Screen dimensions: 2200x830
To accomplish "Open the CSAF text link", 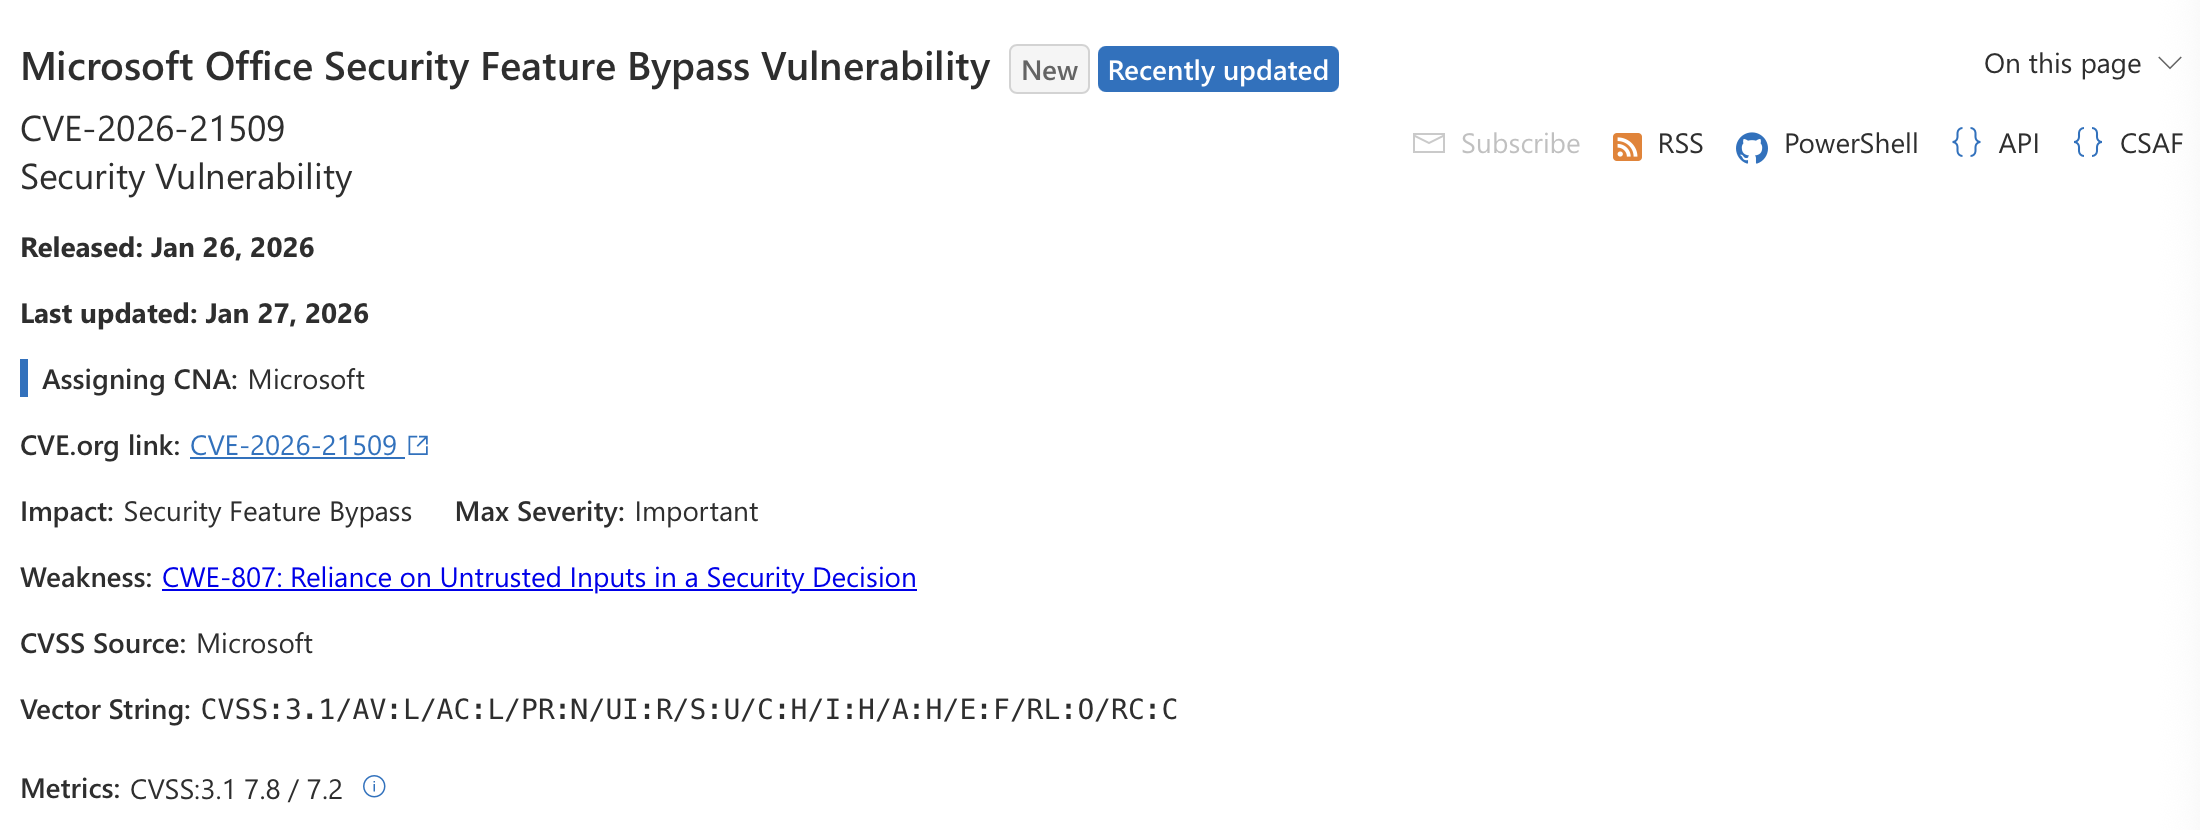I will pyautogui.click(x=2151, y=144).
